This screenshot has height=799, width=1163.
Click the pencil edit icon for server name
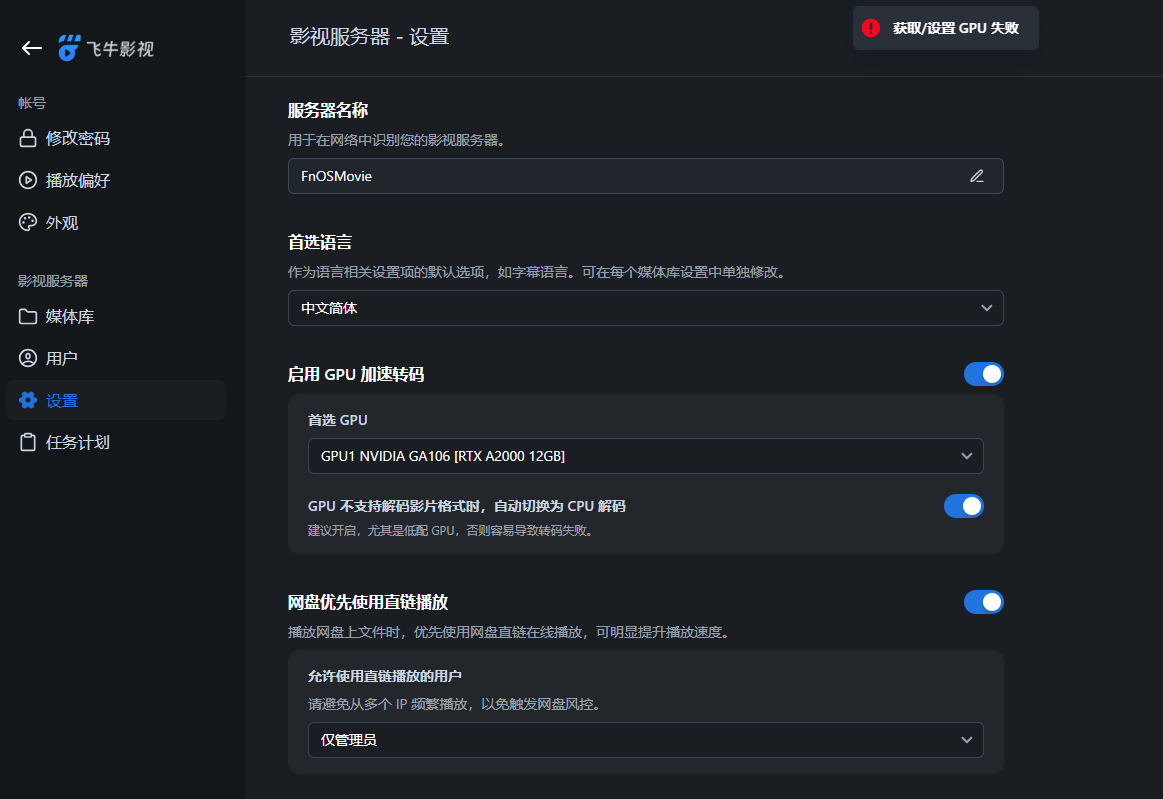tap(977, 176)
